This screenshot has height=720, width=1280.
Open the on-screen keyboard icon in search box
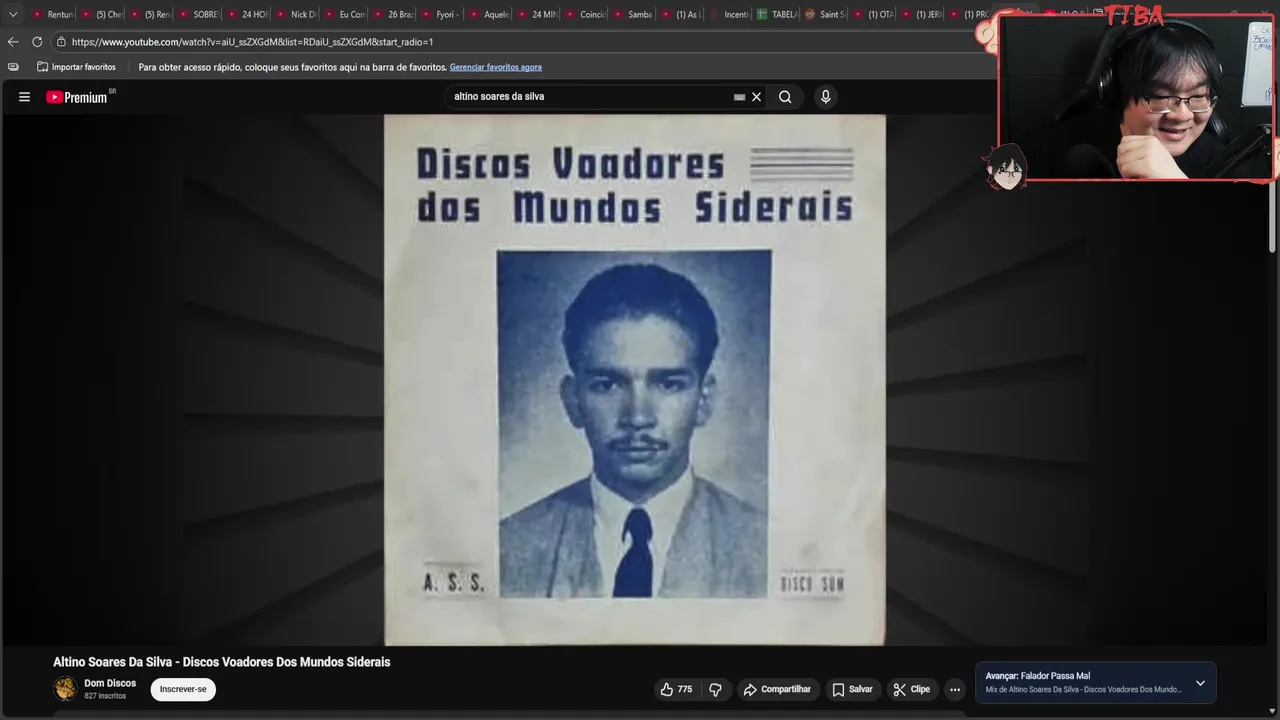pos(739,97)
